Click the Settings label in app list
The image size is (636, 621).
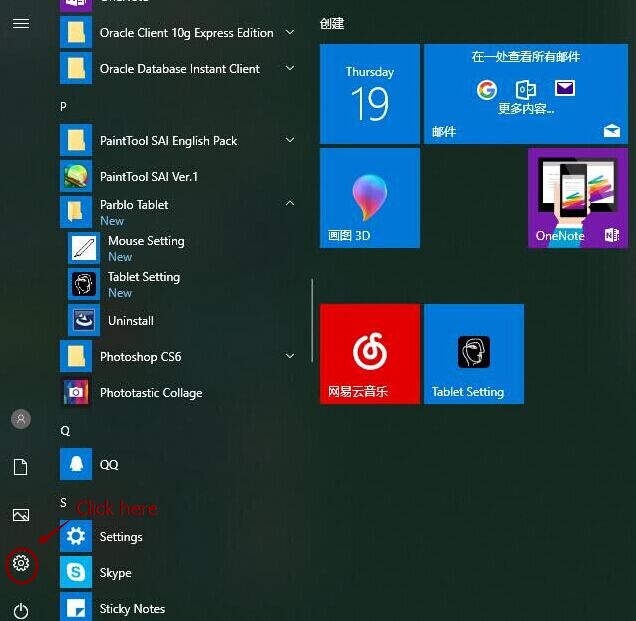click(x=121, y=537)
